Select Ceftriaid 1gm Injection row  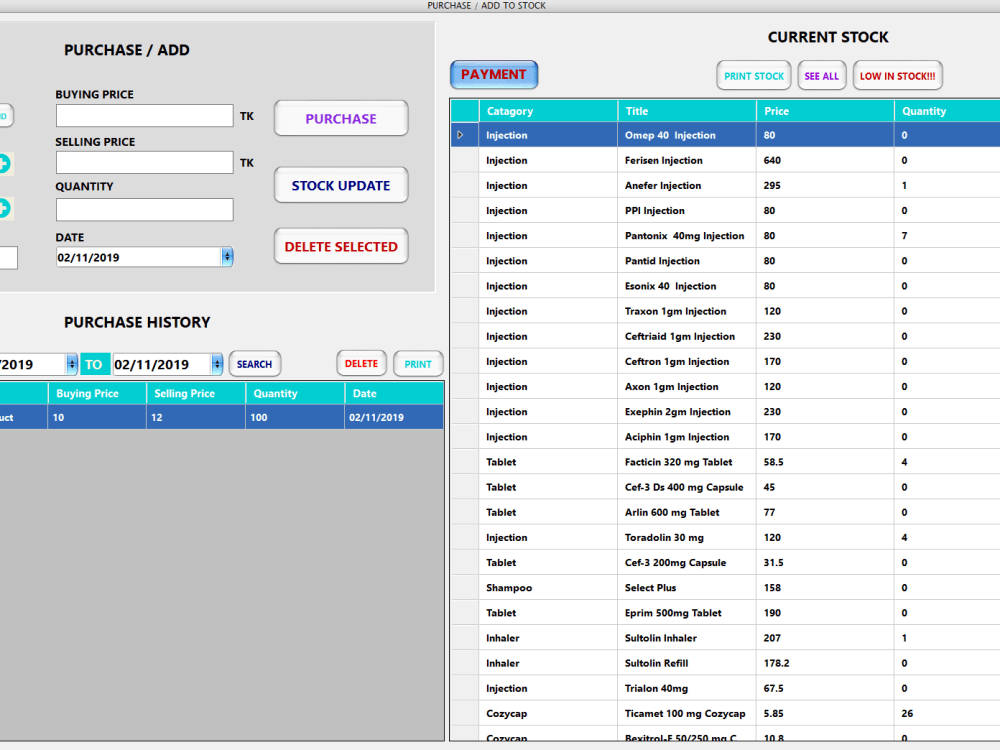tap(726, 336)
